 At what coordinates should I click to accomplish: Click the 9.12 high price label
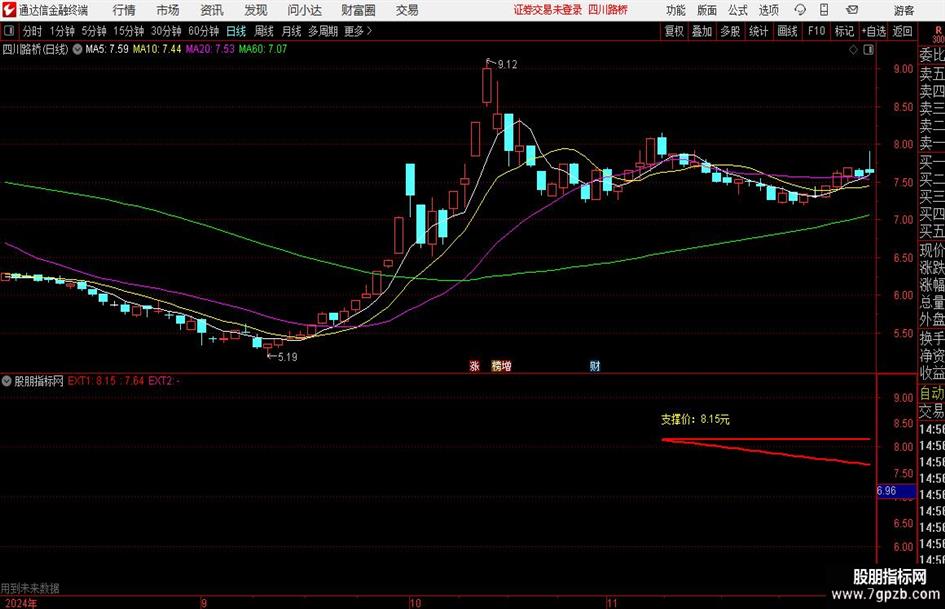click(x=507, y=65)
